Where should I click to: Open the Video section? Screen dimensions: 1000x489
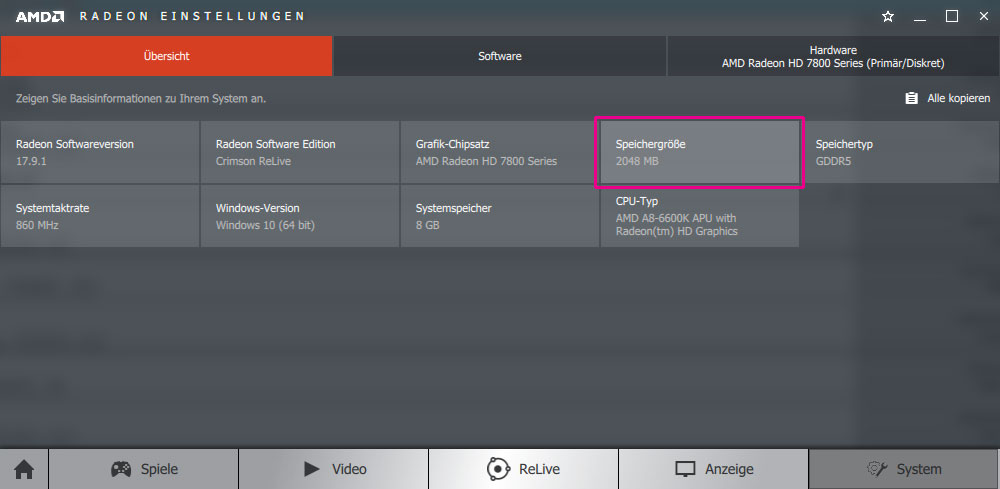pyautogui.click(x=334, y=469)
